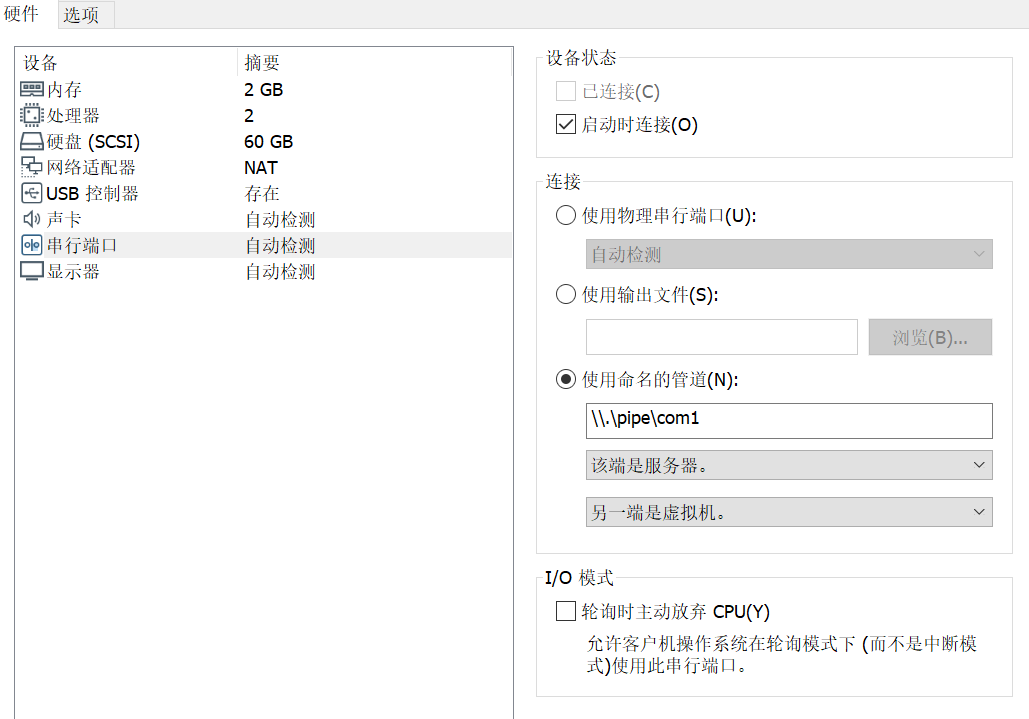The image size is (1029, 719).
Task: Click the 浏览(B) button
Action: point(929,337)
